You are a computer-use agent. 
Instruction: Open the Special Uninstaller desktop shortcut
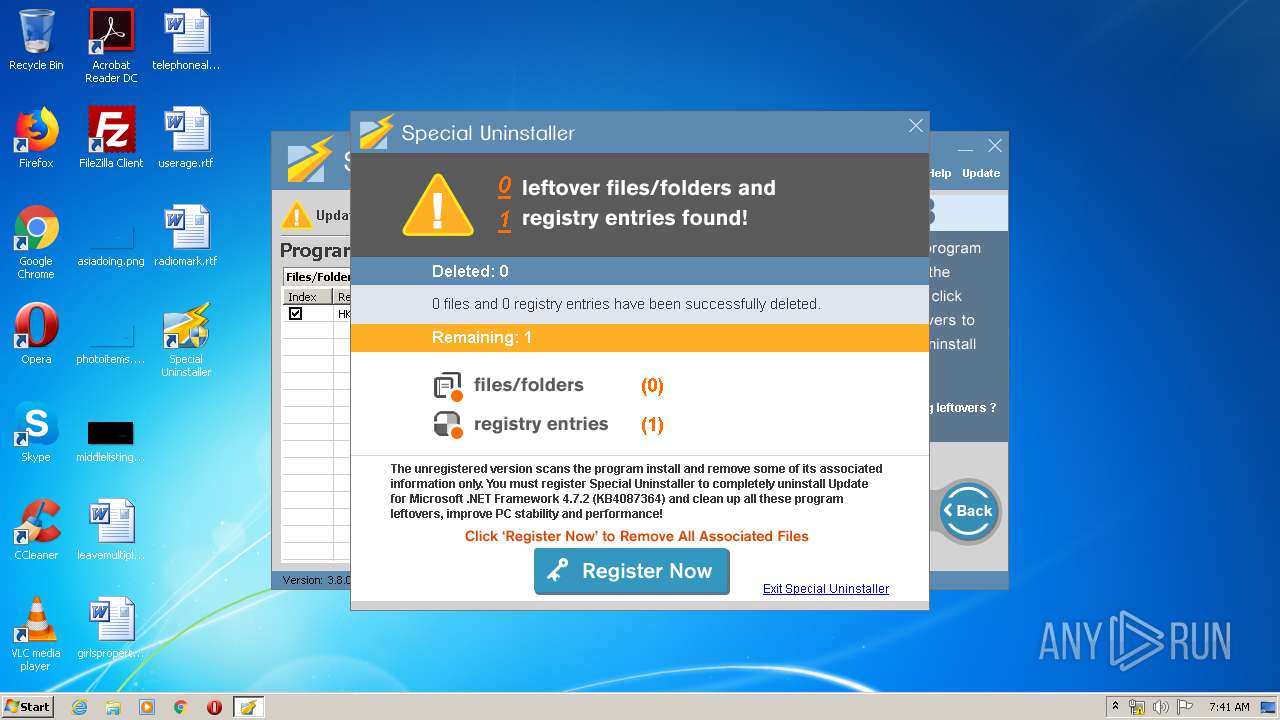186,340
